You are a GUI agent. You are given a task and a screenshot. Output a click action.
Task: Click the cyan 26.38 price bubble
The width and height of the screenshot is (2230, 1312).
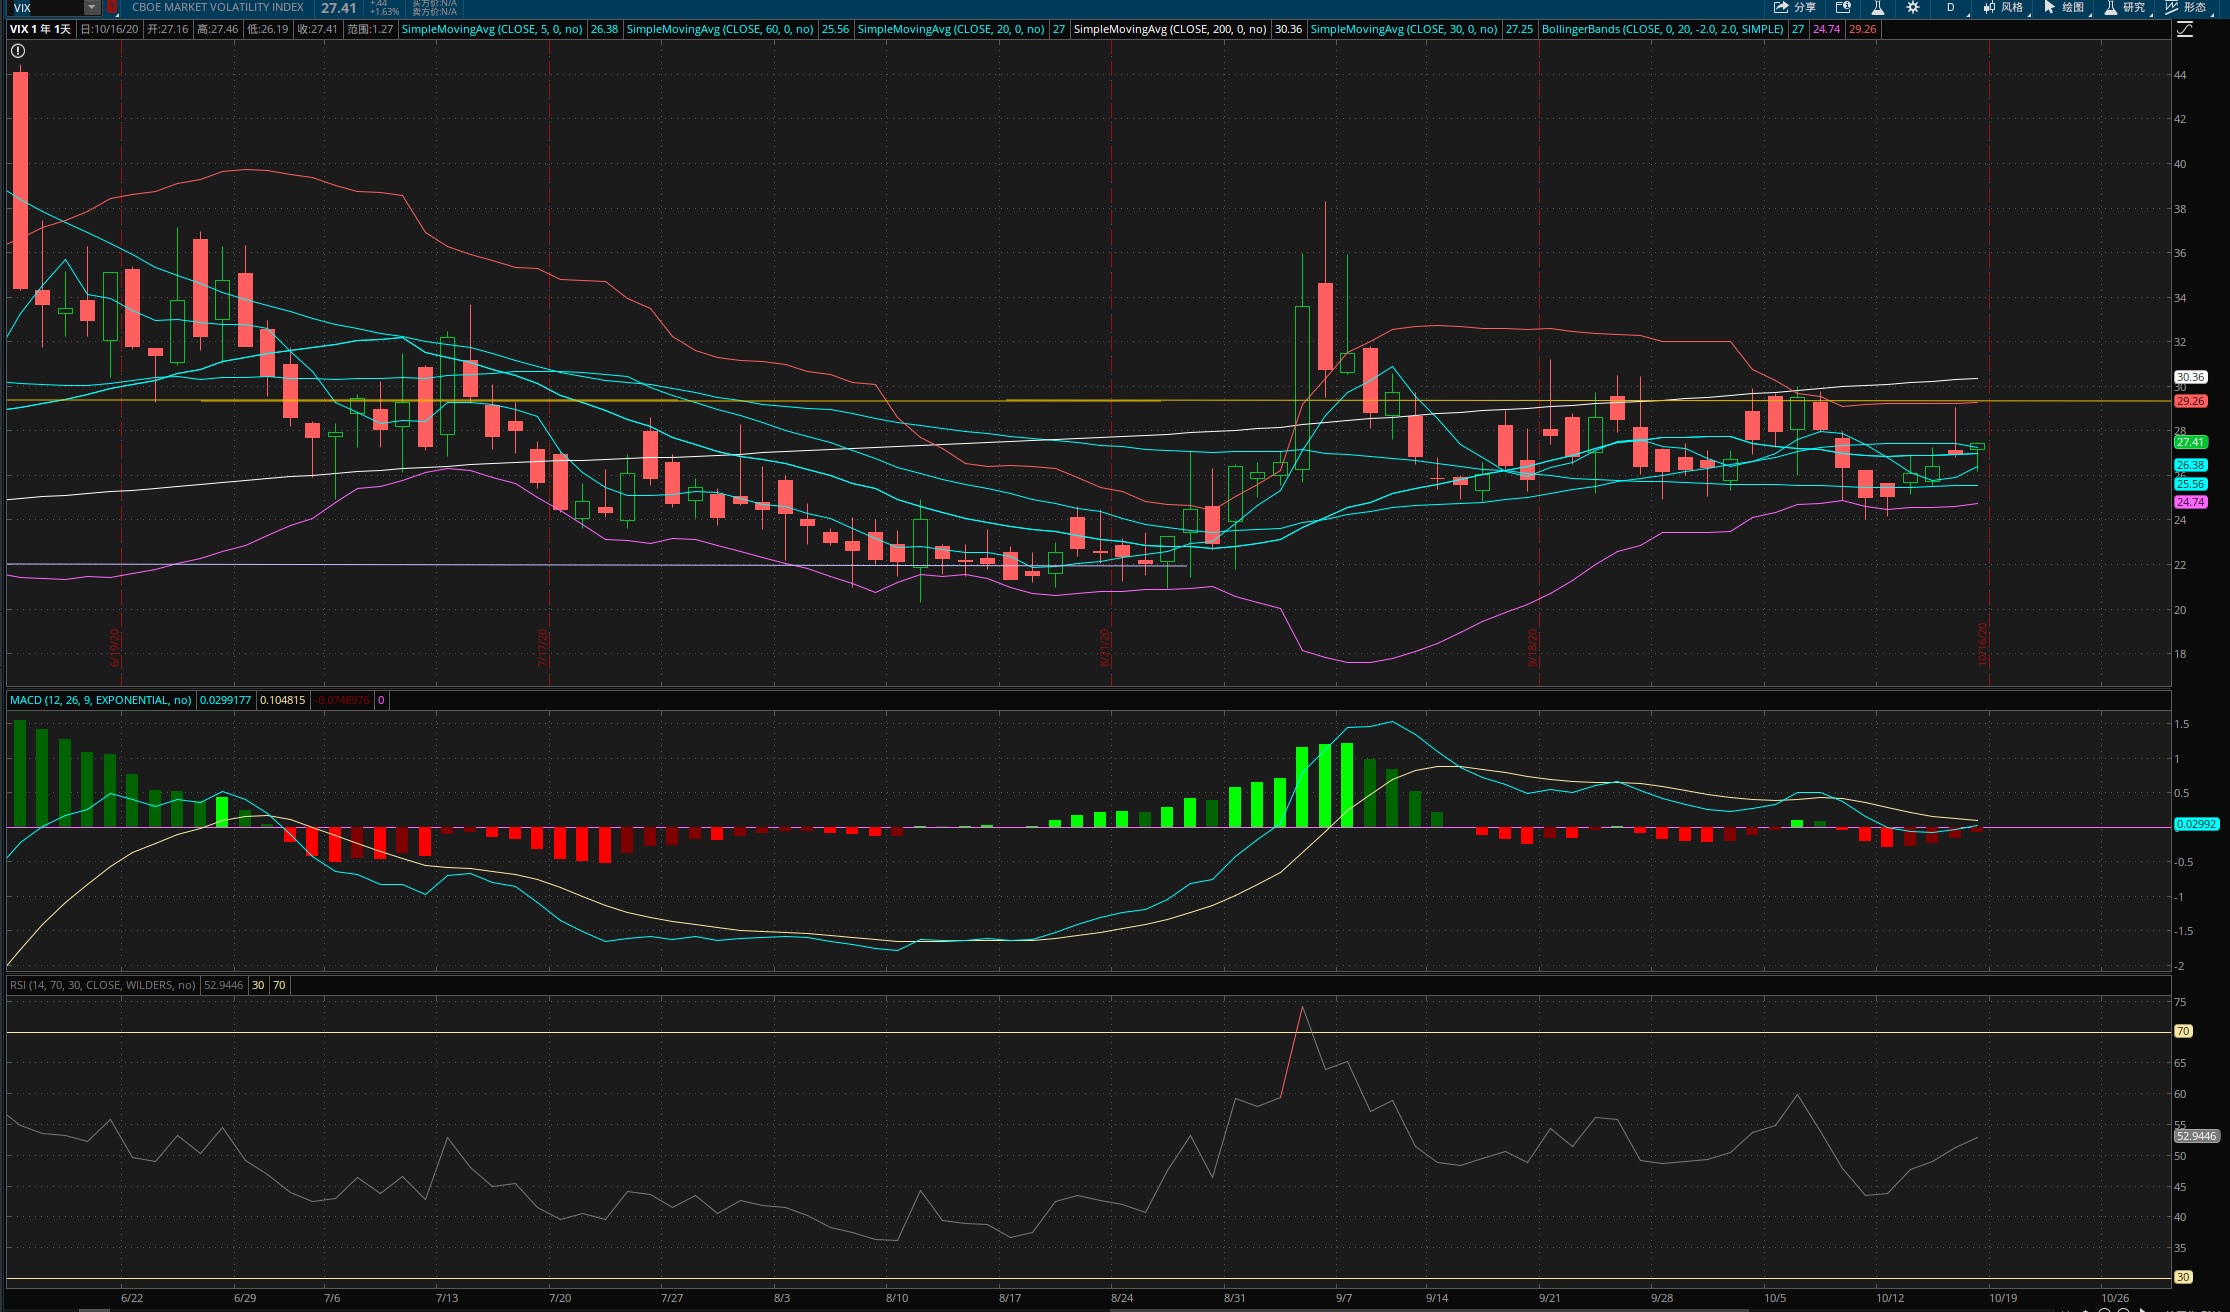coord(2190,465)
